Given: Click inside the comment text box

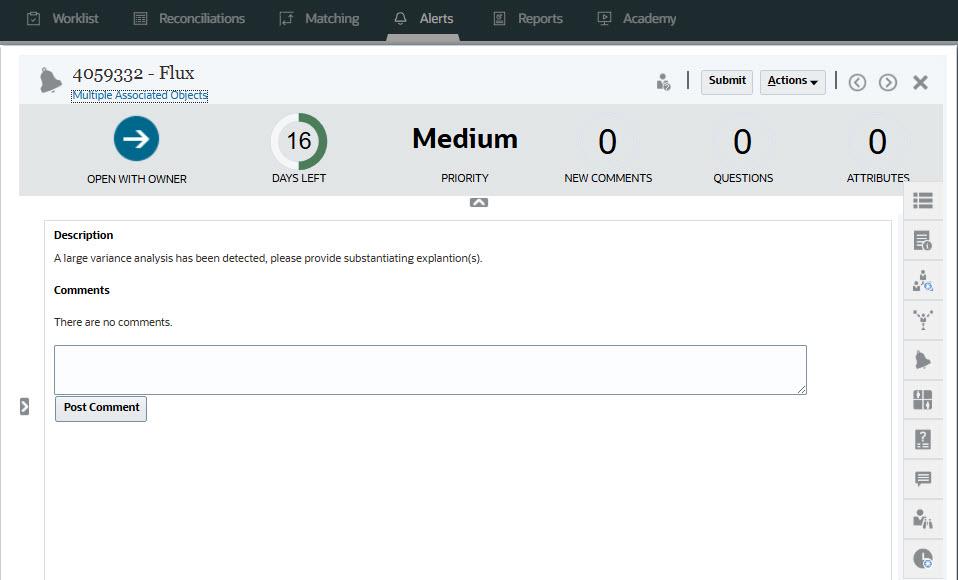Looking at the screenshot, I should click(x=430, y=370).
